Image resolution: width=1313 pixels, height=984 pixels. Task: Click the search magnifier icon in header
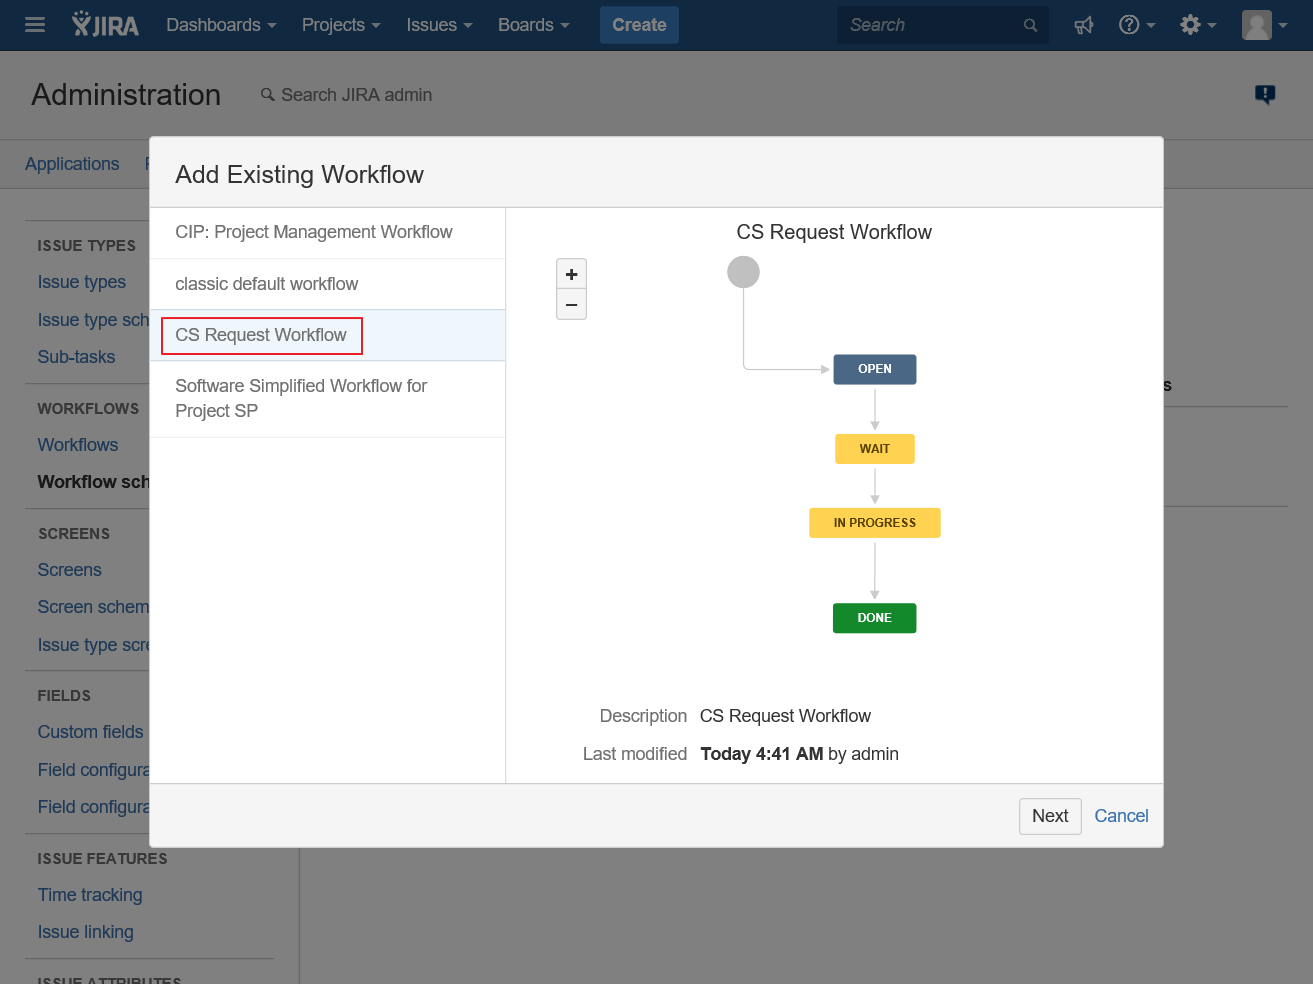1030,25
